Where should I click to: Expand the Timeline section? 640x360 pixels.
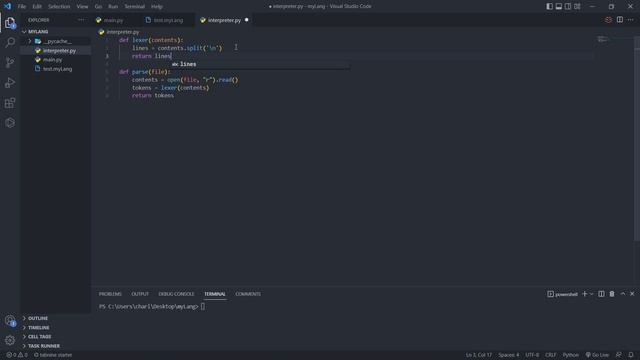56,327
